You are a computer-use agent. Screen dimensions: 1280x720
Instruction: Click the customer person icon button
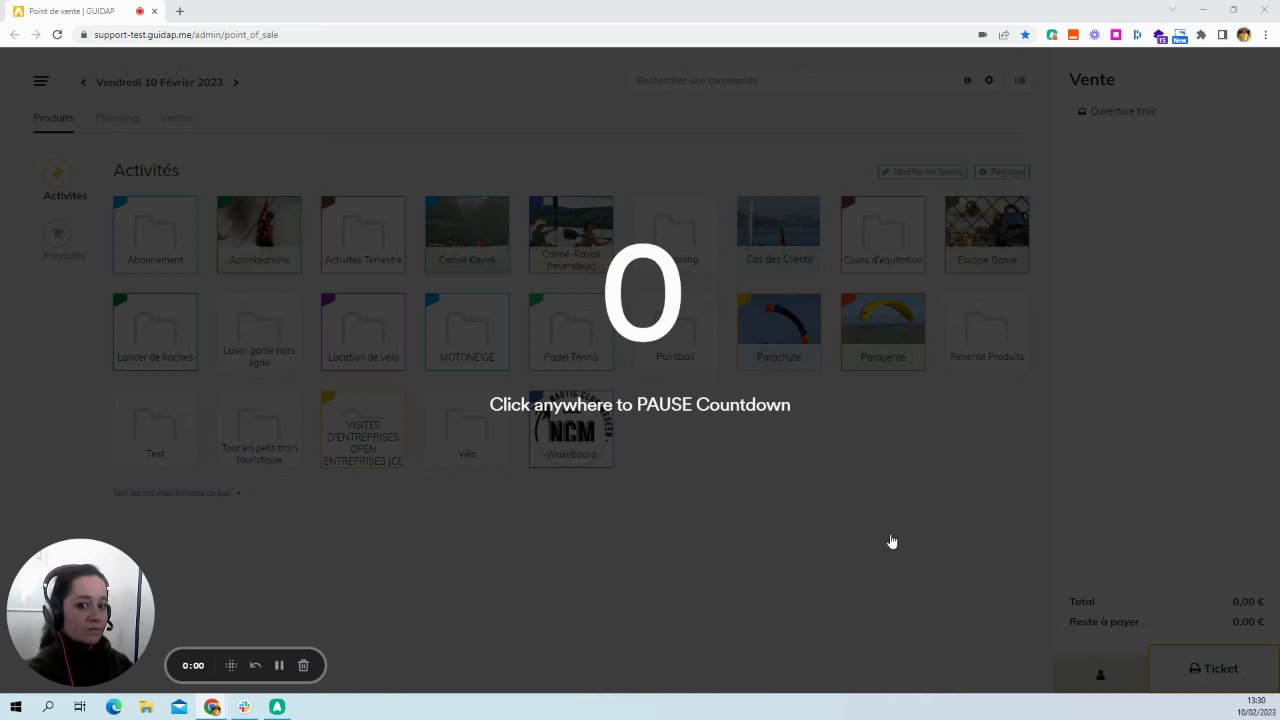(1100, 675)
